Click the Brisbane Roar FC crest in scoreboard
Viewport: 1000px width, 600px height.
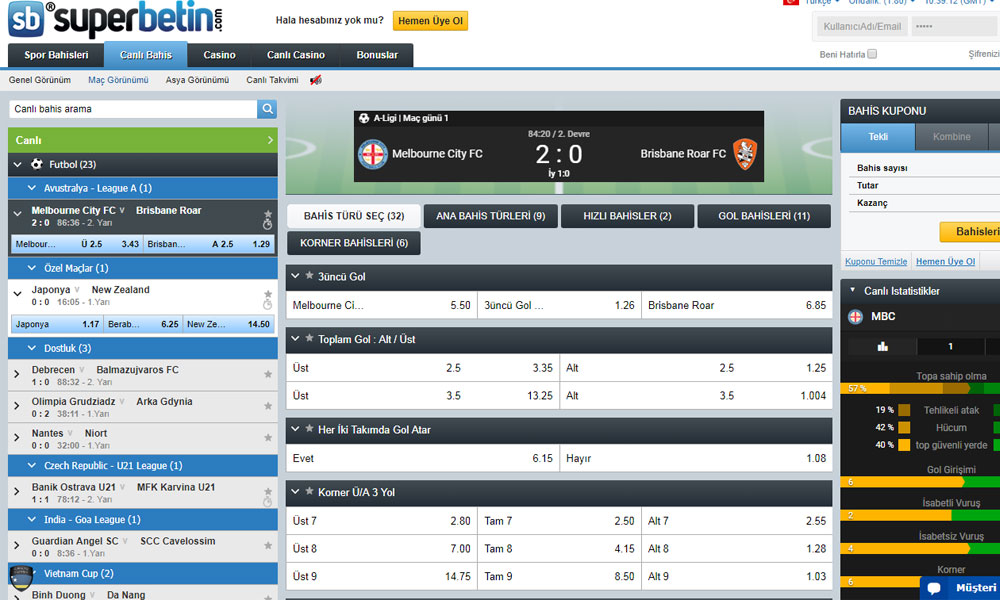click(744, 154)
